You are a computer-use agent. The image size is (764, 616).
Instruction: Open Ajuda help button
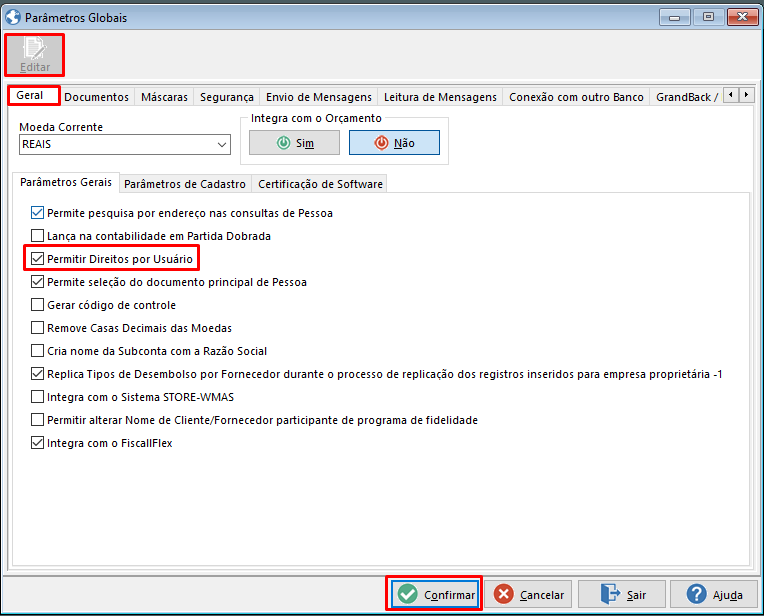point(714,594)
